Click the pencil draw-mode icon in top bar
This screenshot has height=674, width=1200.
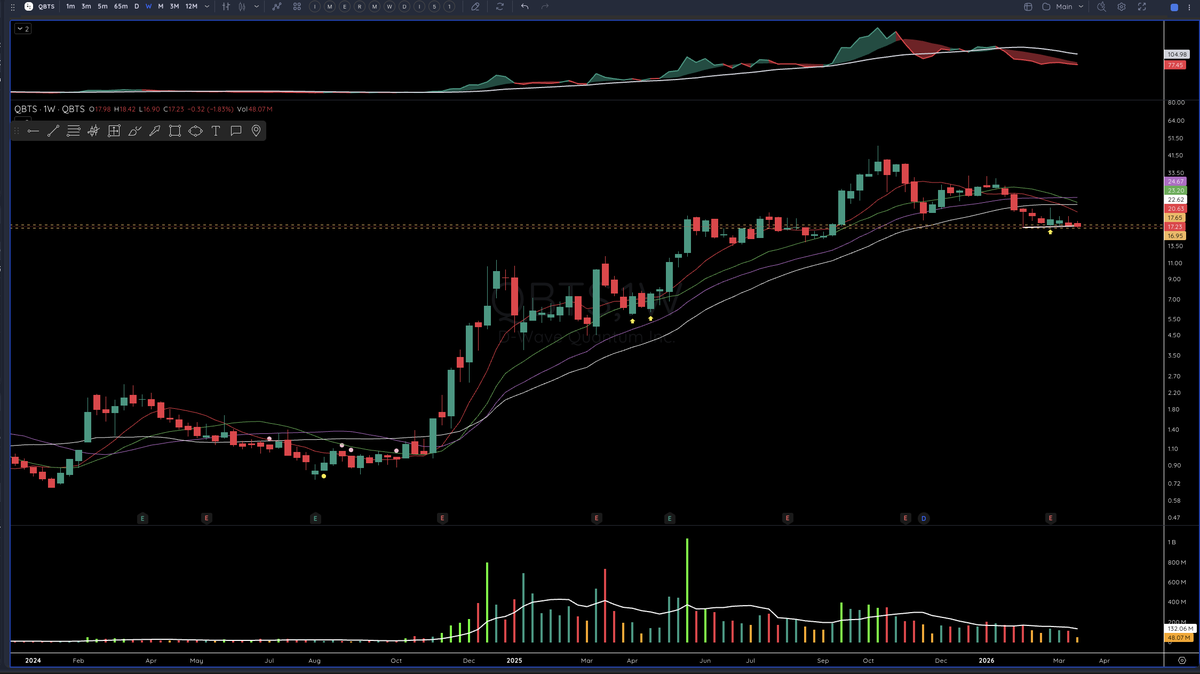(474, 7)
